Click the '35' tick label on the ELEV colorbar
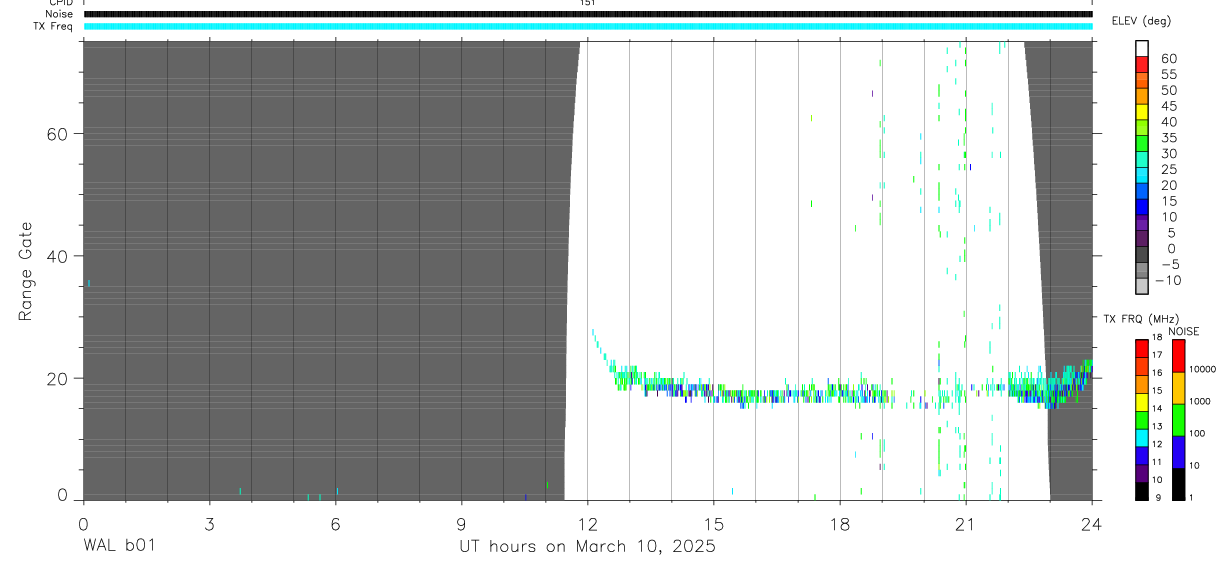 tap(1168, 138)
